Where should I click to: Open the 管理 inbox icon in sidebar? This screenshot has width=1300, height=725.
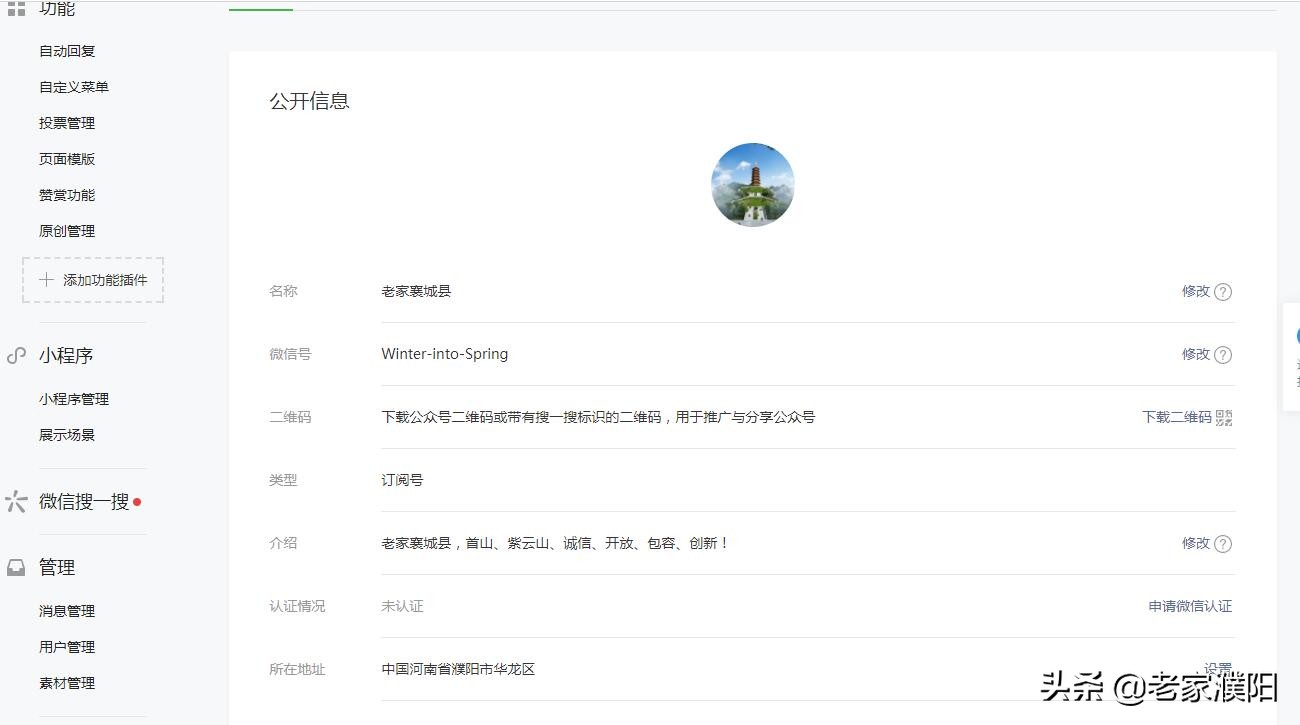tap(16, 567)
